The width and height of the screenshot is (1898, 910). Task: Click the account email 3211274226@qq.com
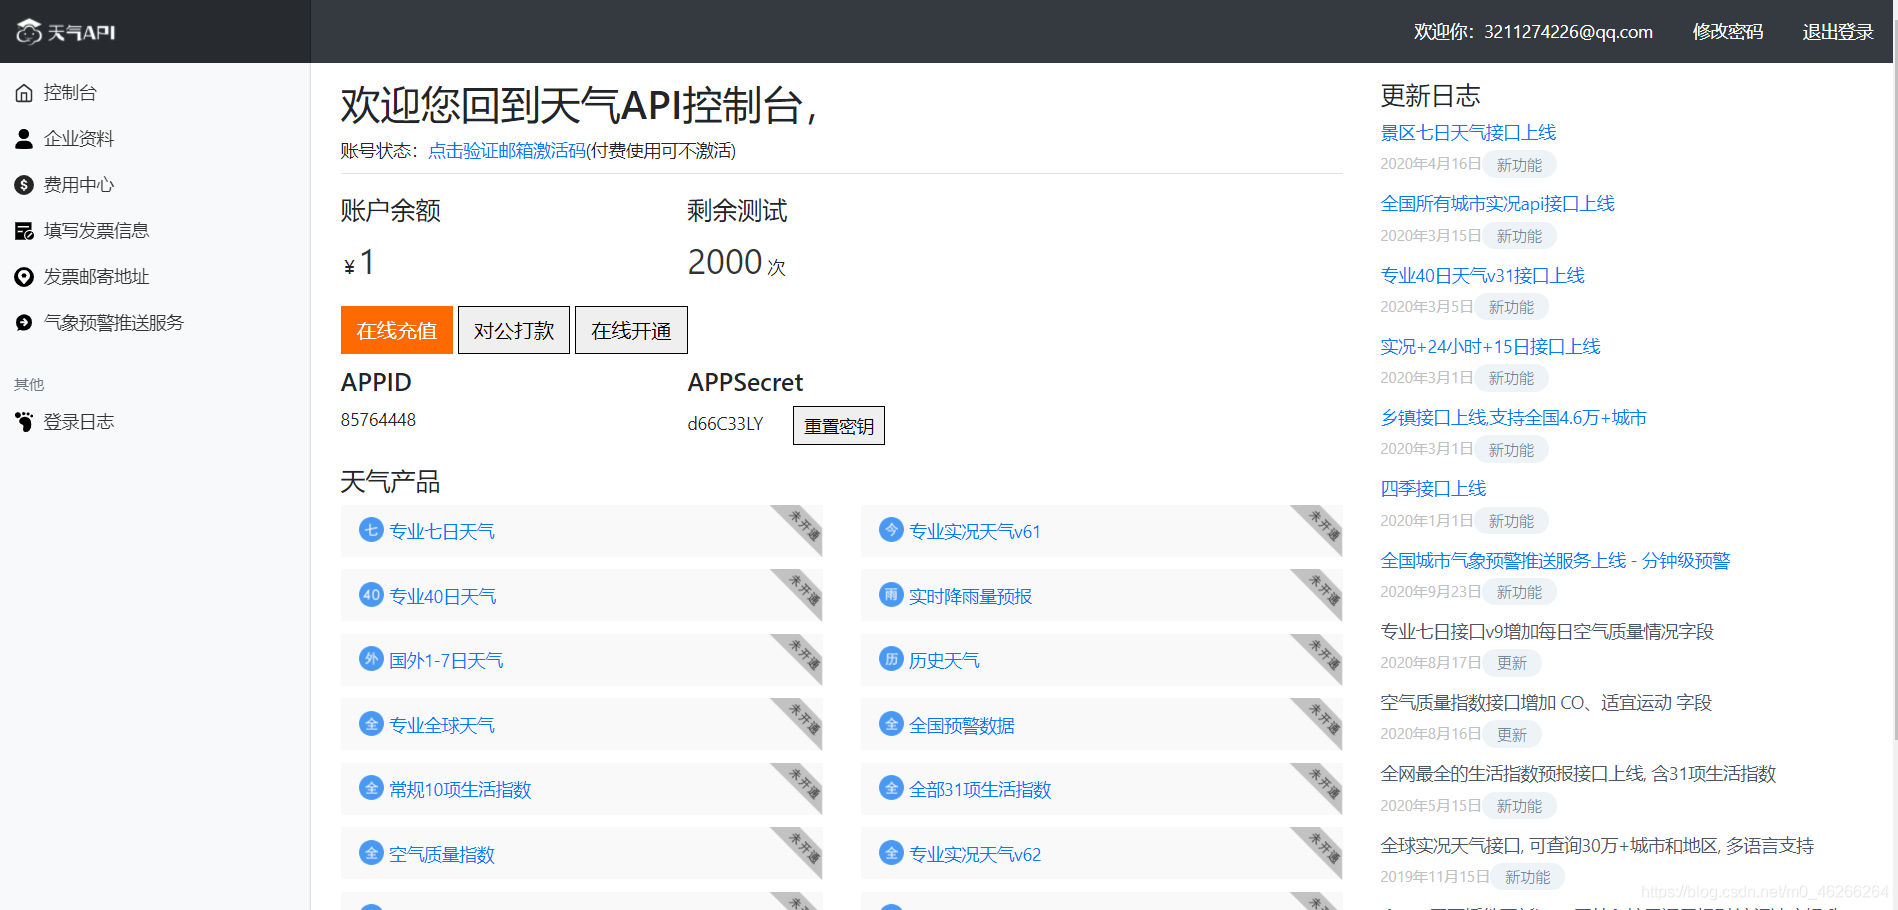click(x=1568, y=32)
